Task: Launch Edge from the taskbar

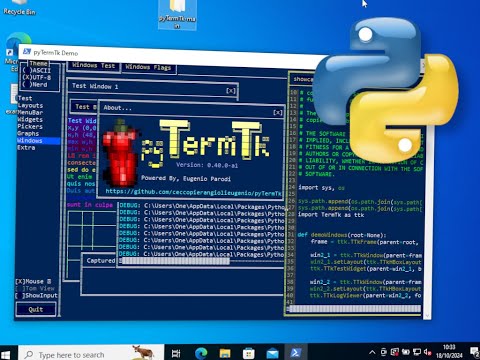Action: (201, 353)
